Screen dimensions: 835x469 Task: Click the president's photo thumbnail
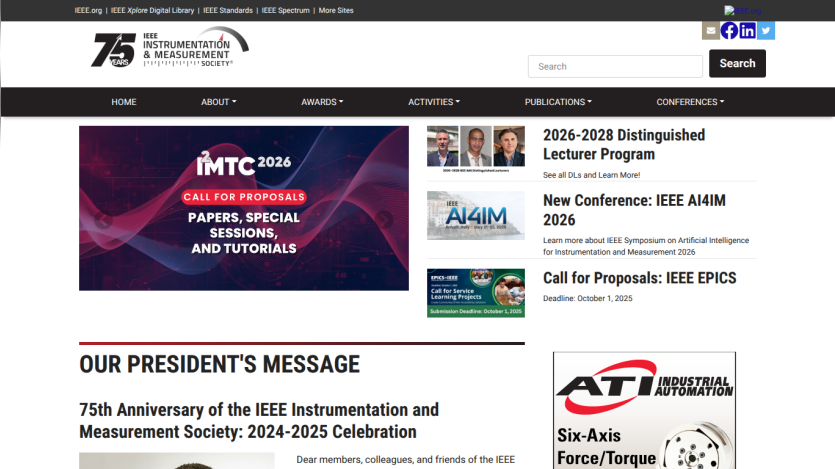click(x=177, y=461)
